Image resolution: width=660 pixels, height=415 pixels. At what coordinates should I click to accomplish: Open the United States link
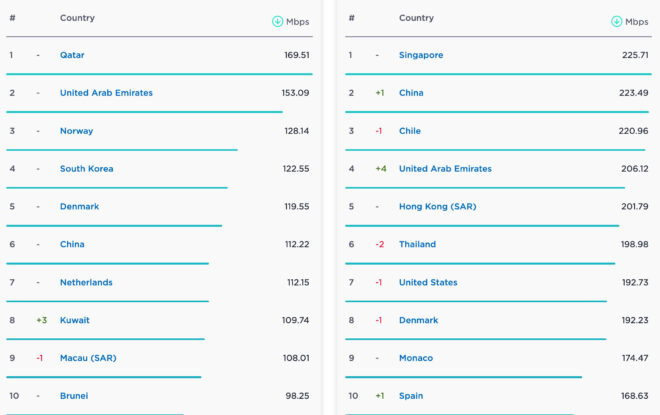coord(428,282)
